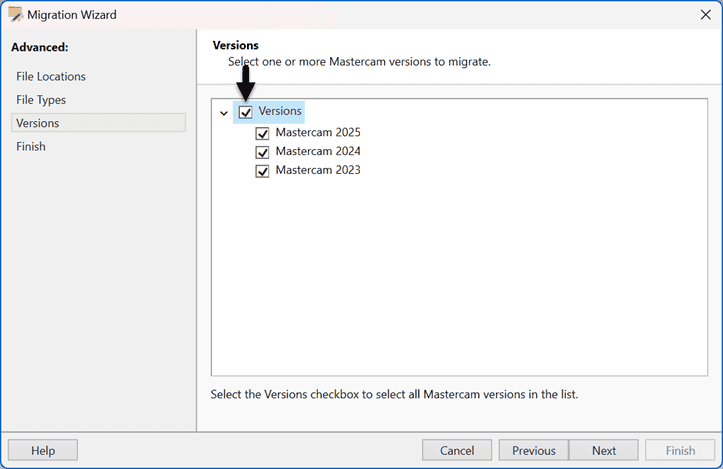Jump to the Finish step in sidebar
This screenshot has height=469, width=723.
pos(31,146)
